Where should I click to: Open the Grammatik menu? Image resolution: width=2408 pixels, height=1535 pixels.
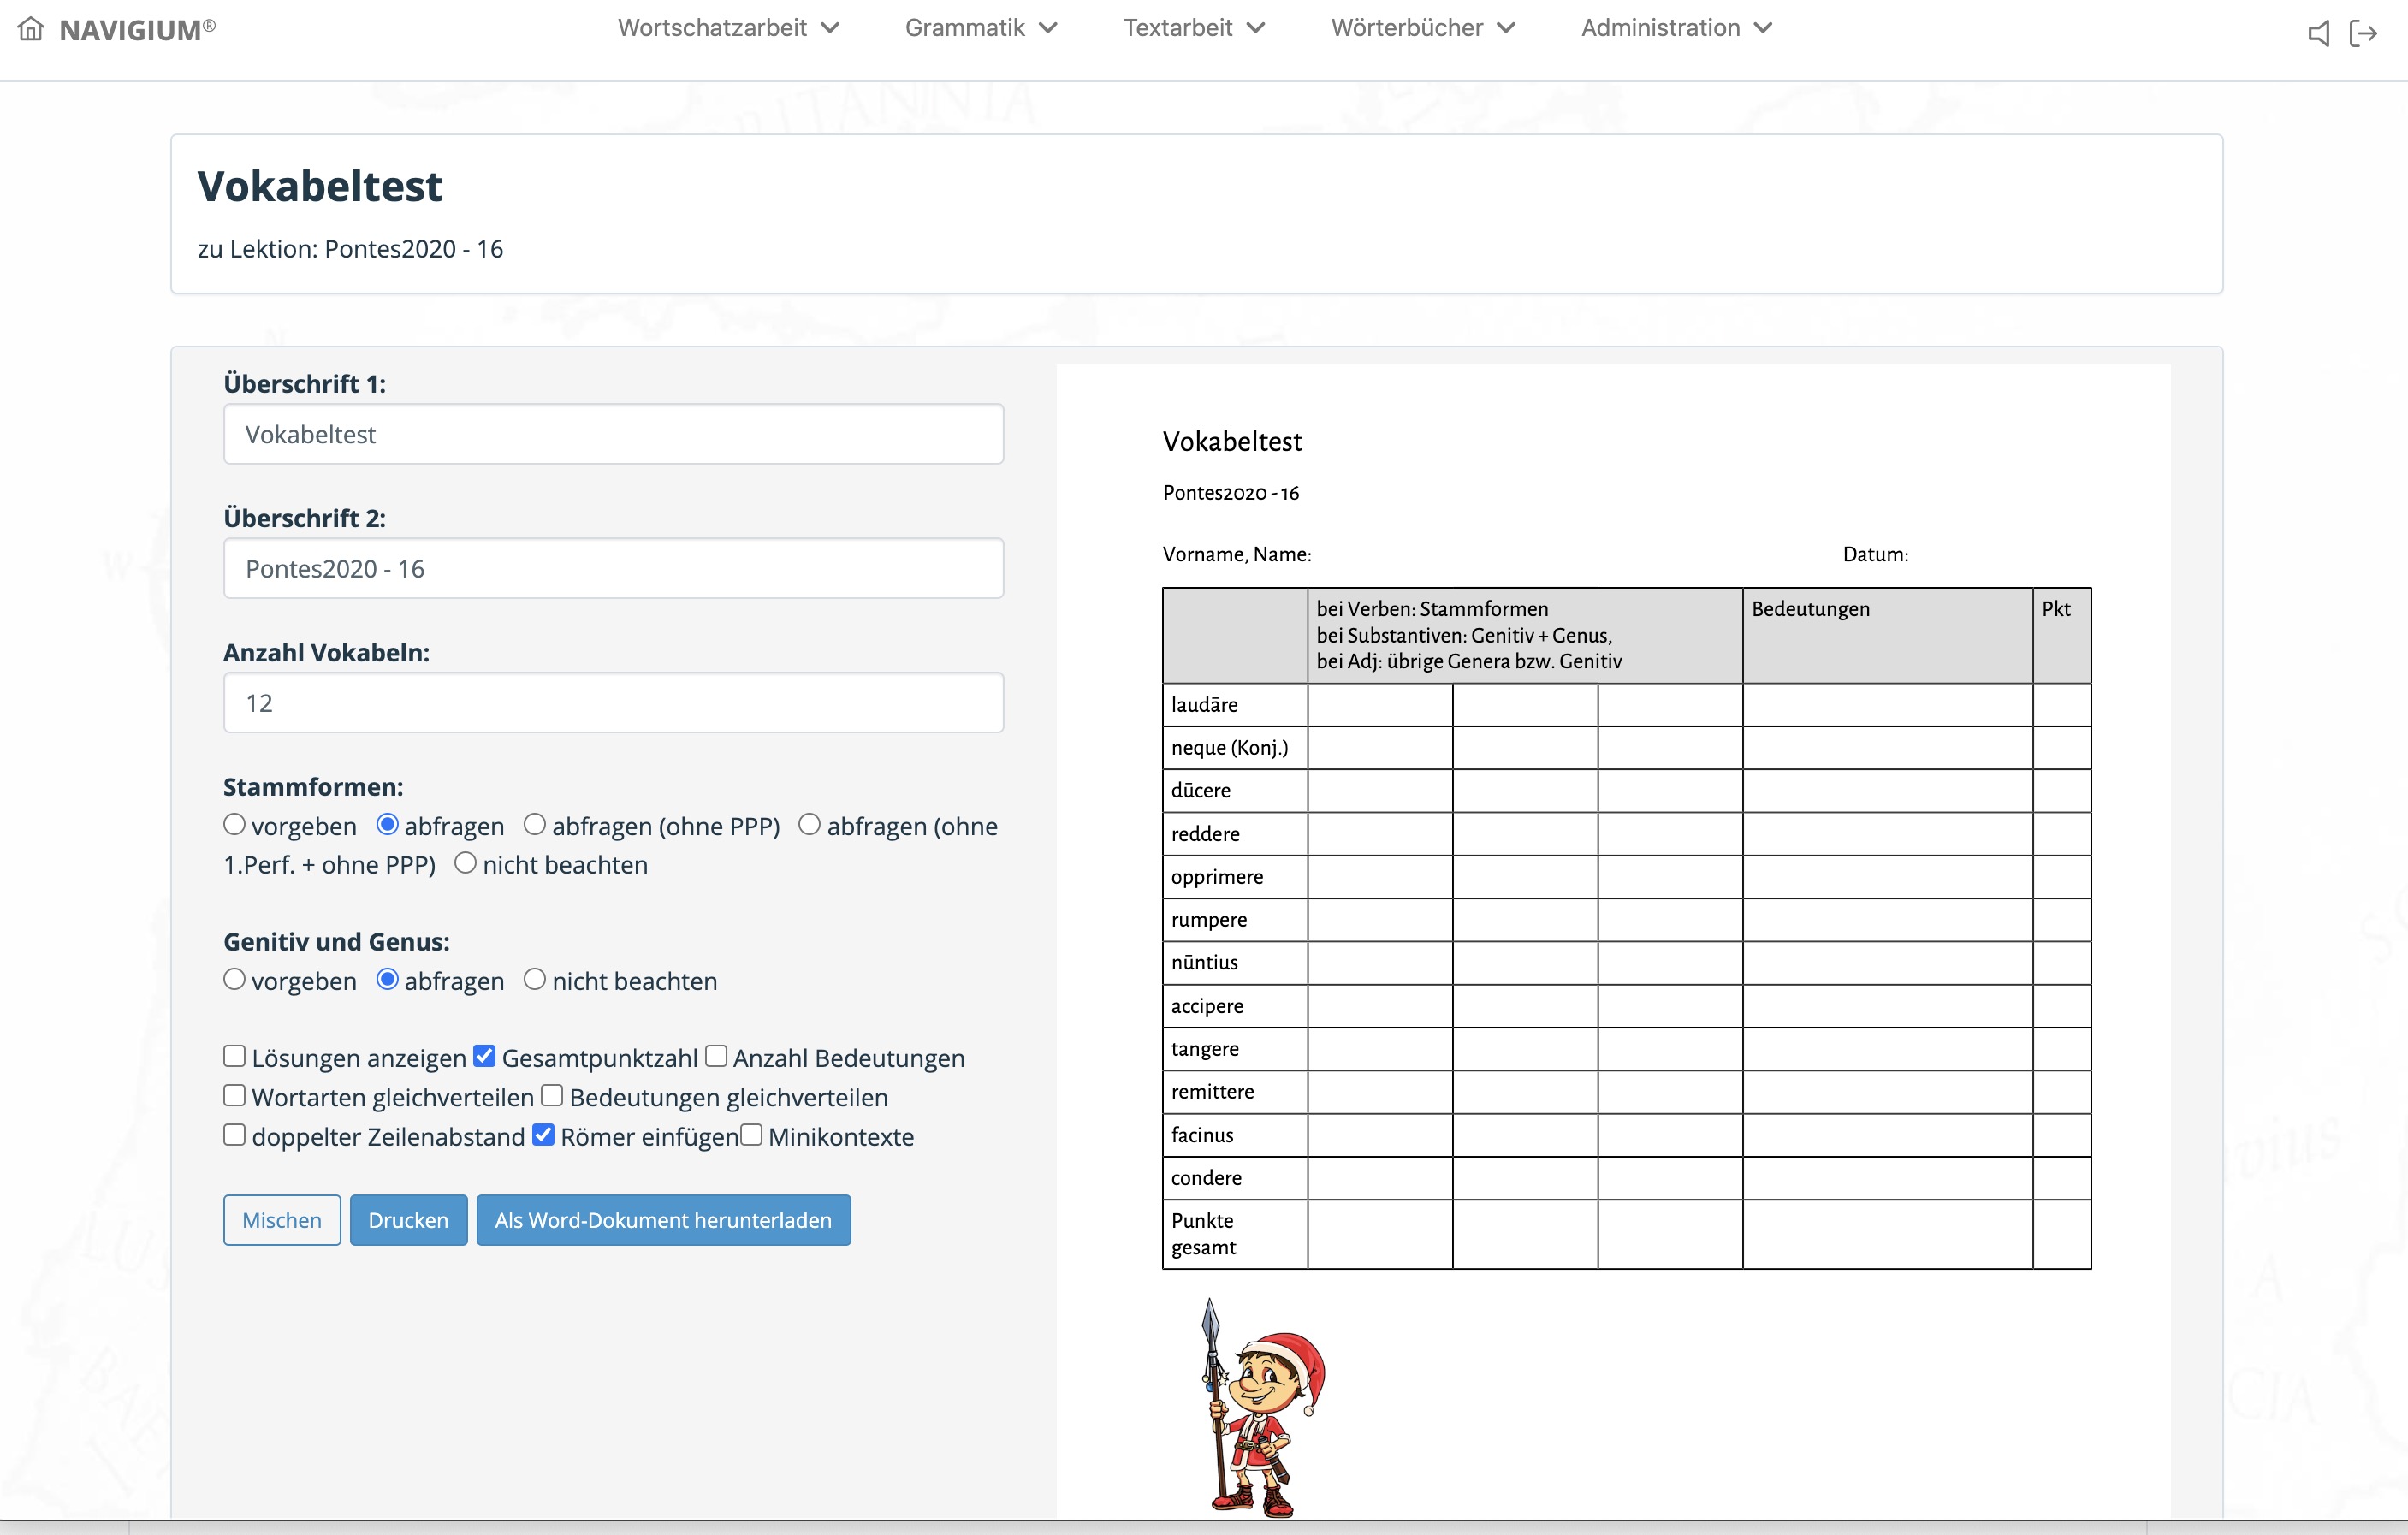click(981, 28)
